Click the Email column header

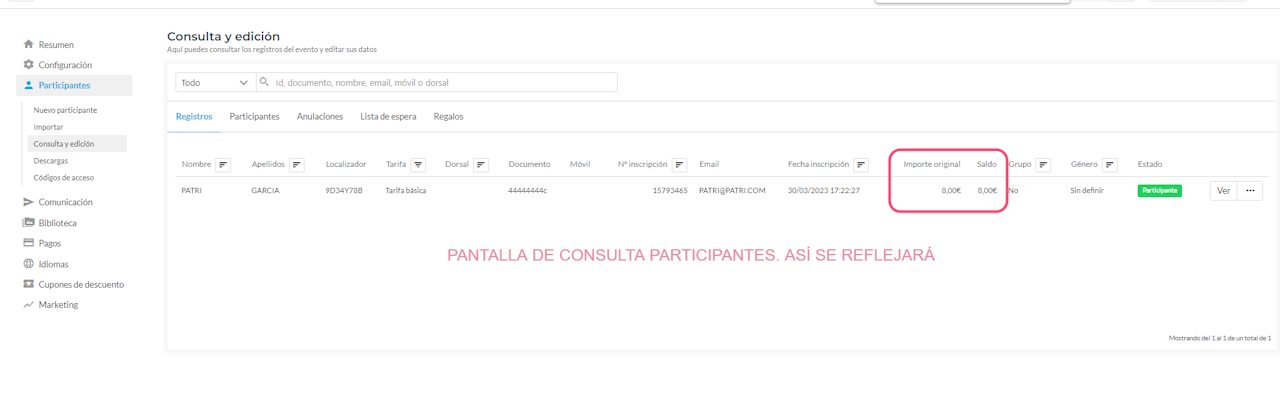[709, 164]
